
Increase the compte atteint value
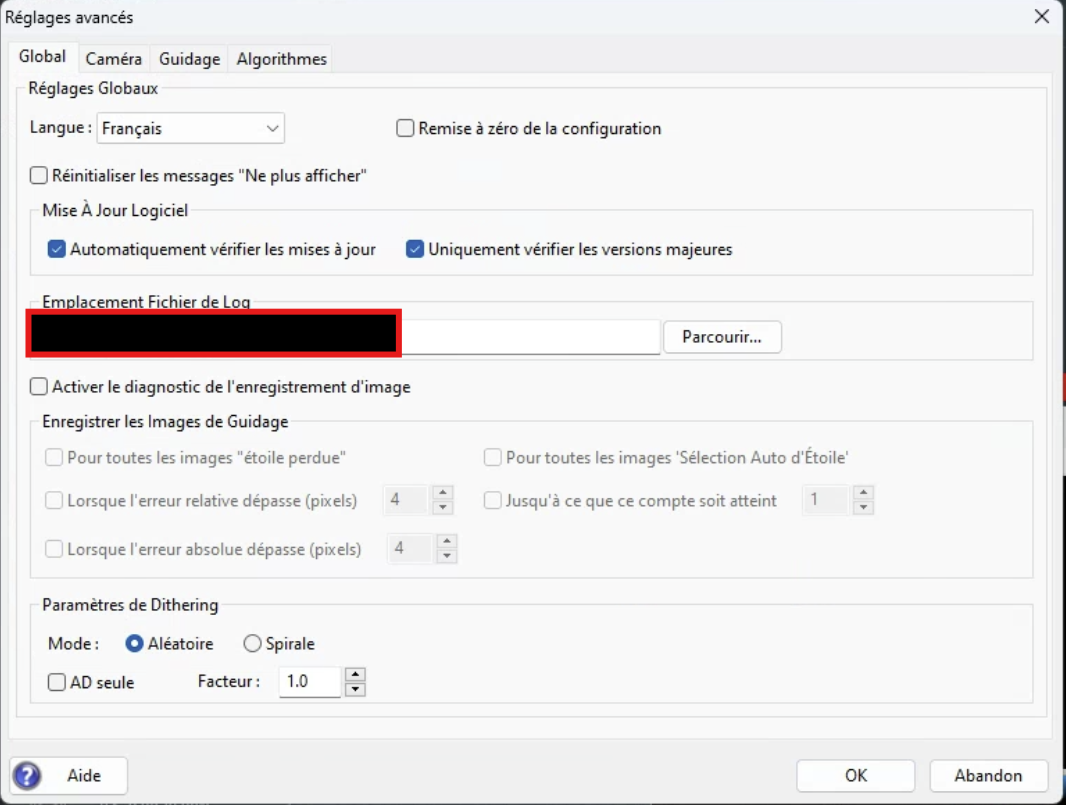click(x=863, y=493)
